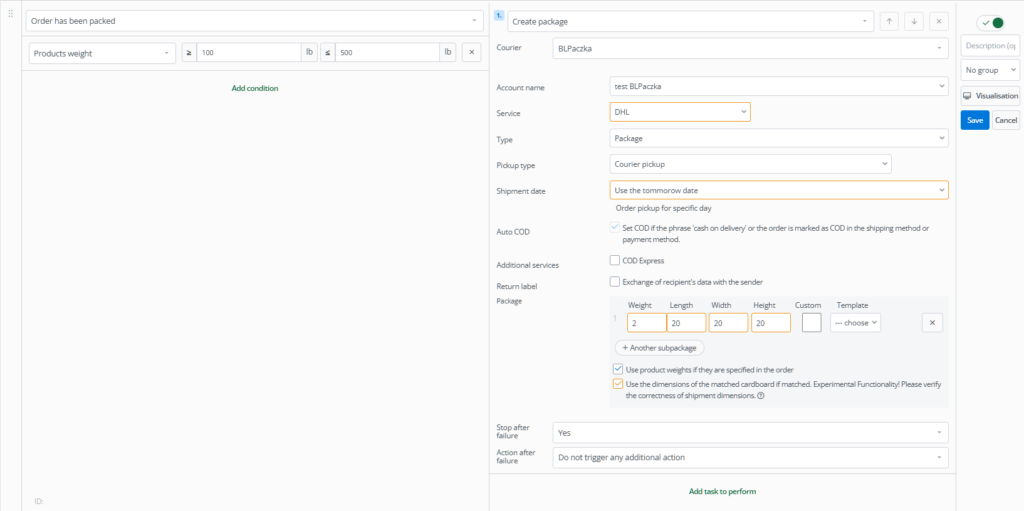The image size is (1024, 511).
Task: Click Add task to perform
Action: coord(722,491)
